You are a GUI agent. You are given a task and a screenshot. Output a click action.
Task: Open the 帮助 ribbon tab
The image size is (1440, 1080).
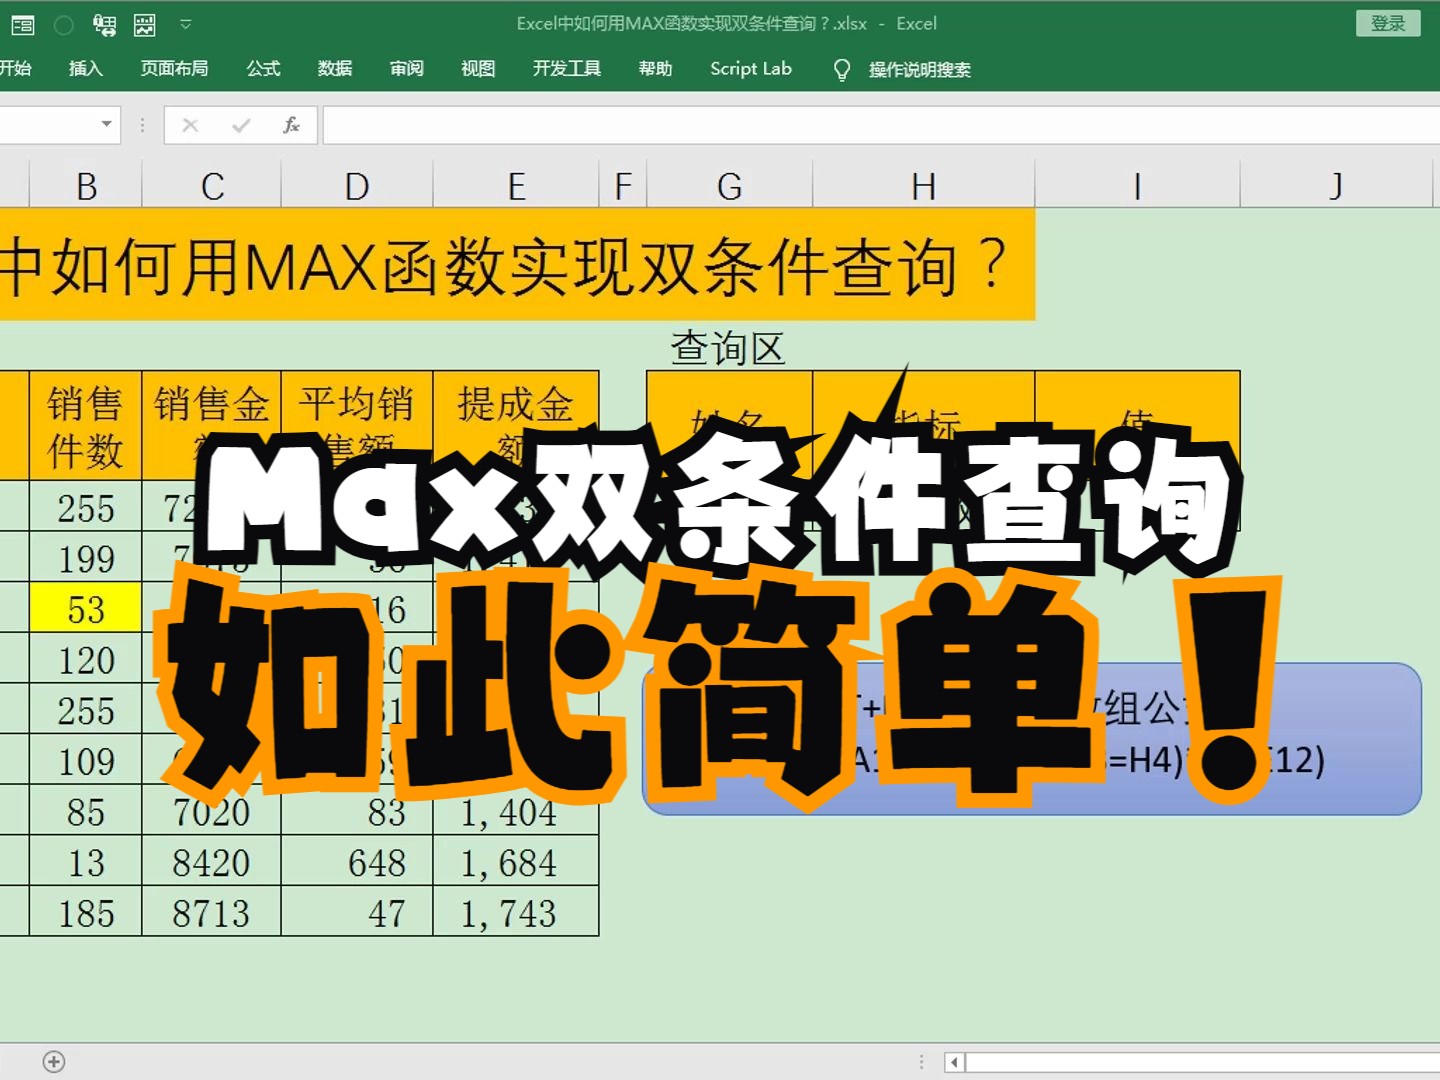[655, 68]
